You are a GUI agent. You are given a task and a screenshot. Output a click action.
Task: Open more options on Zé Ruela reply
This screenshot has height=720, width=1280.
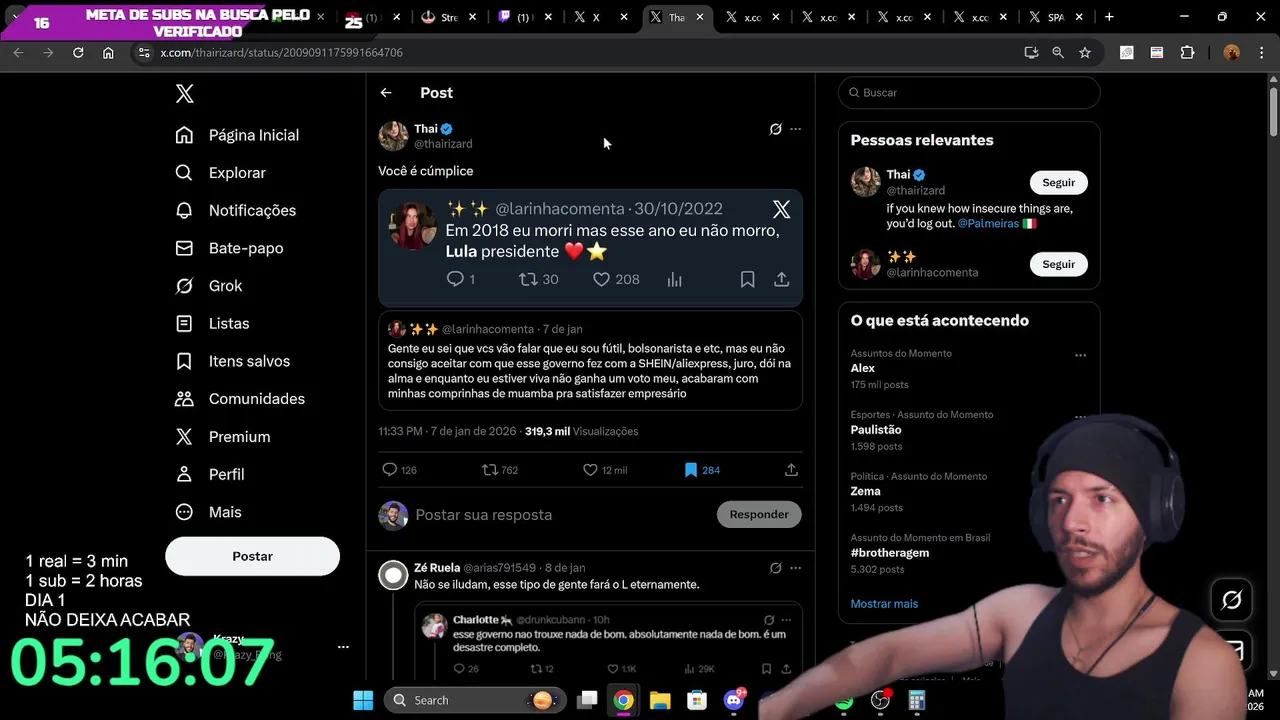click(x=795, y=568)
